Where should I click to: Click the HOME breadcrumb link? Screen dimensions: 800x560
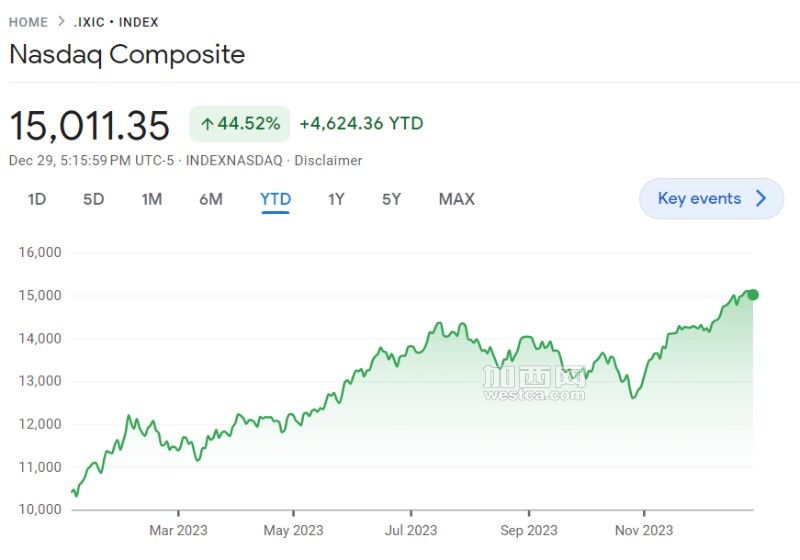(x=28, y=22)
